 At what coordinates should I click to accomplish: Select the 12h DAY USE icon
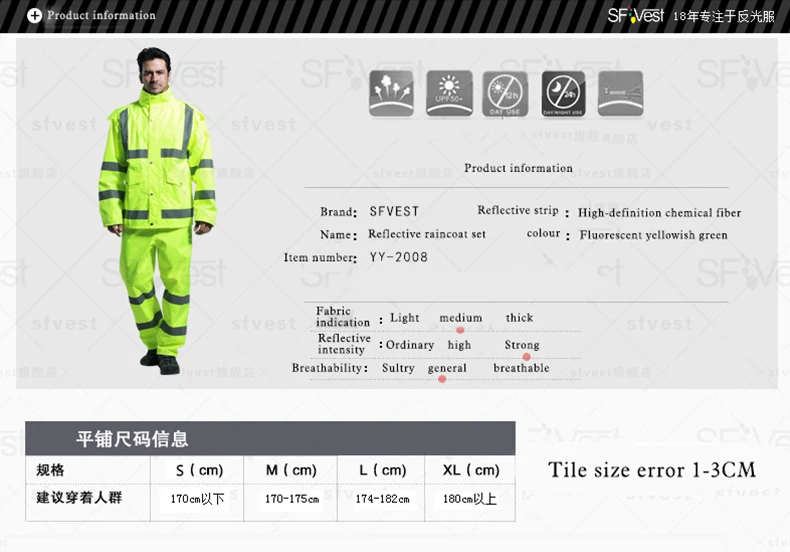[505, 94]
